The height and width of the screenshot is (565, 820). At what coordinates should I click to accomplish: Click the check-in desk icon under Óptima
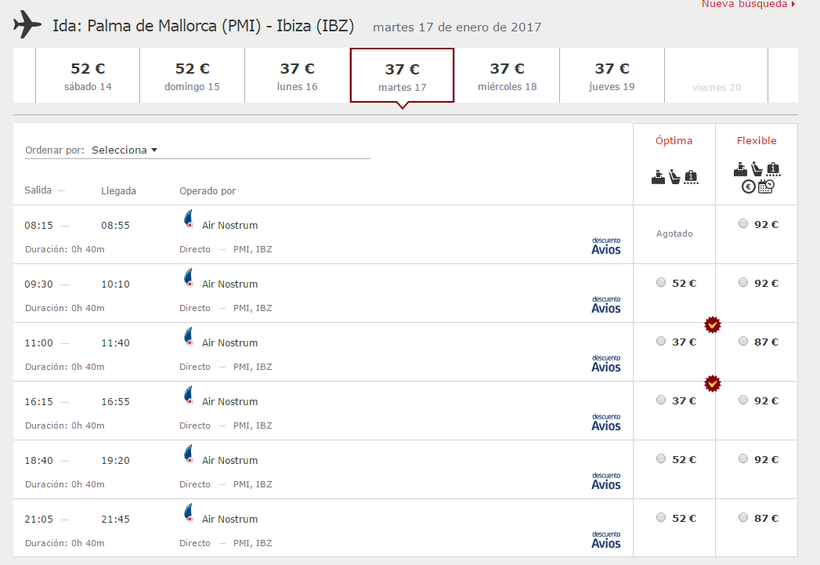tap(657, 177)
